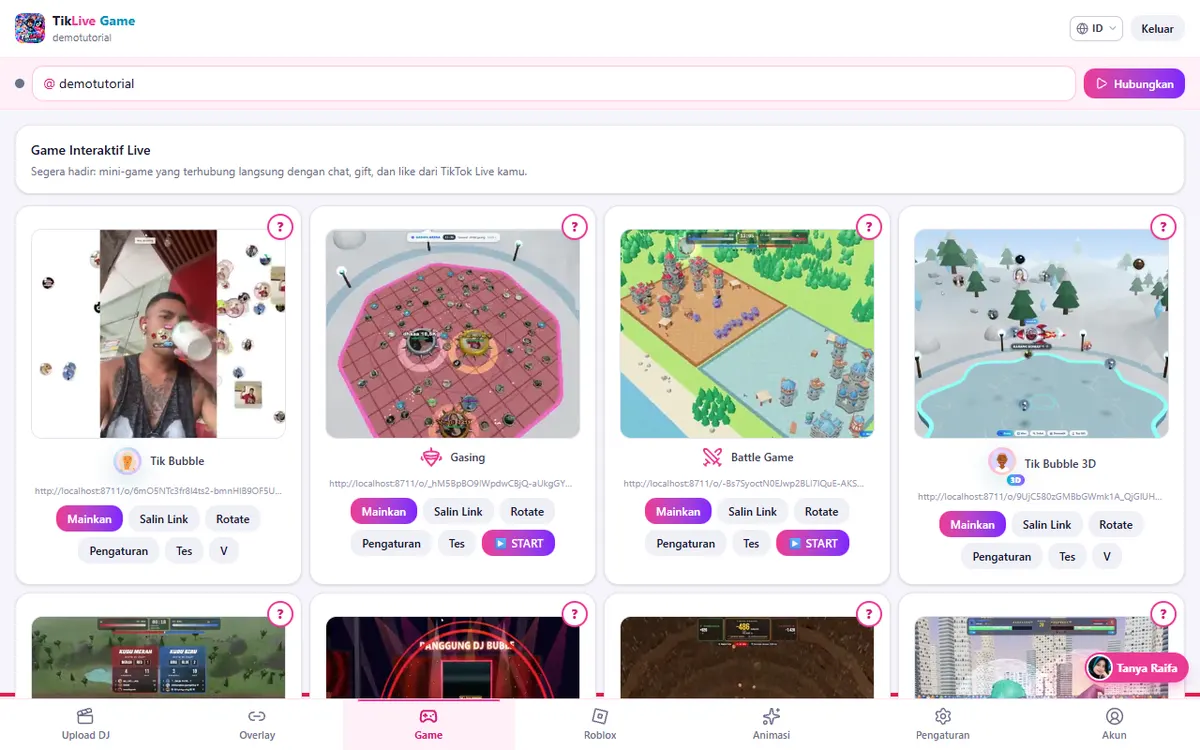Image resolution: width=1200 pixels, height=750 pixels.
Task: Click START on the Battle Game card
Action: 812,543
